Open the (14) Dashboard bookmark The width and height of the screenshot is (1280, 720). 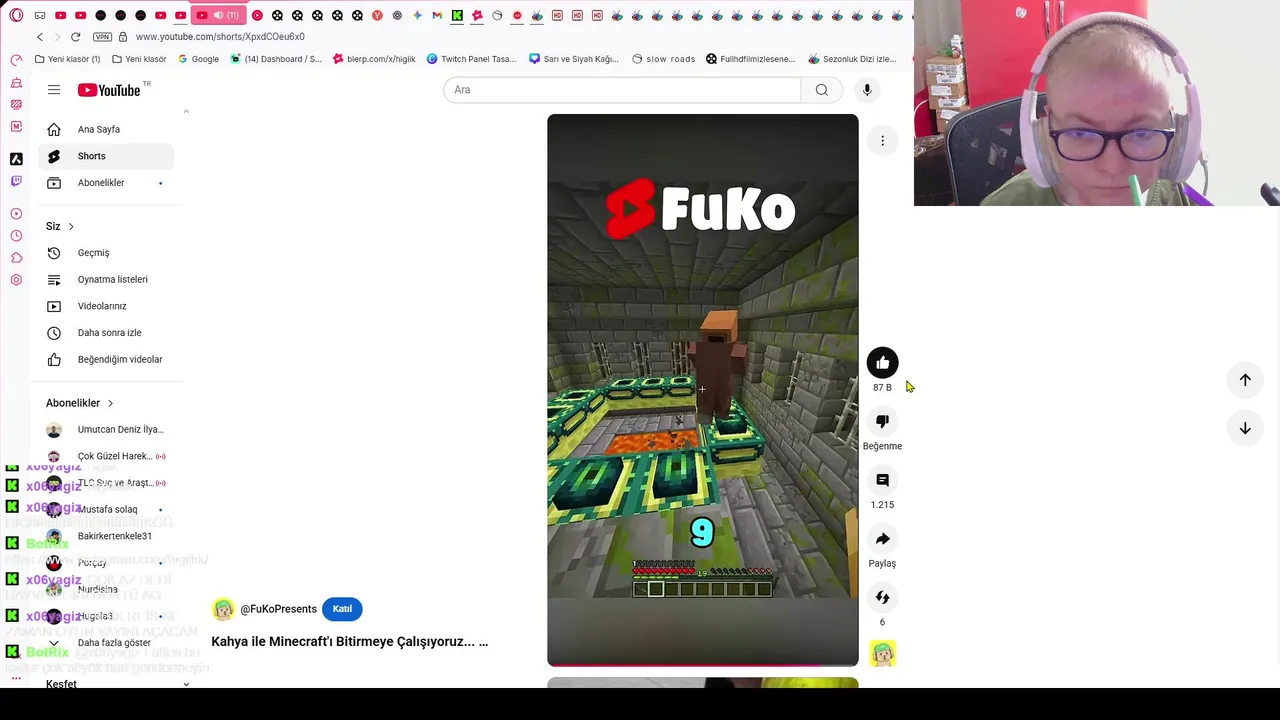point(276,59)
